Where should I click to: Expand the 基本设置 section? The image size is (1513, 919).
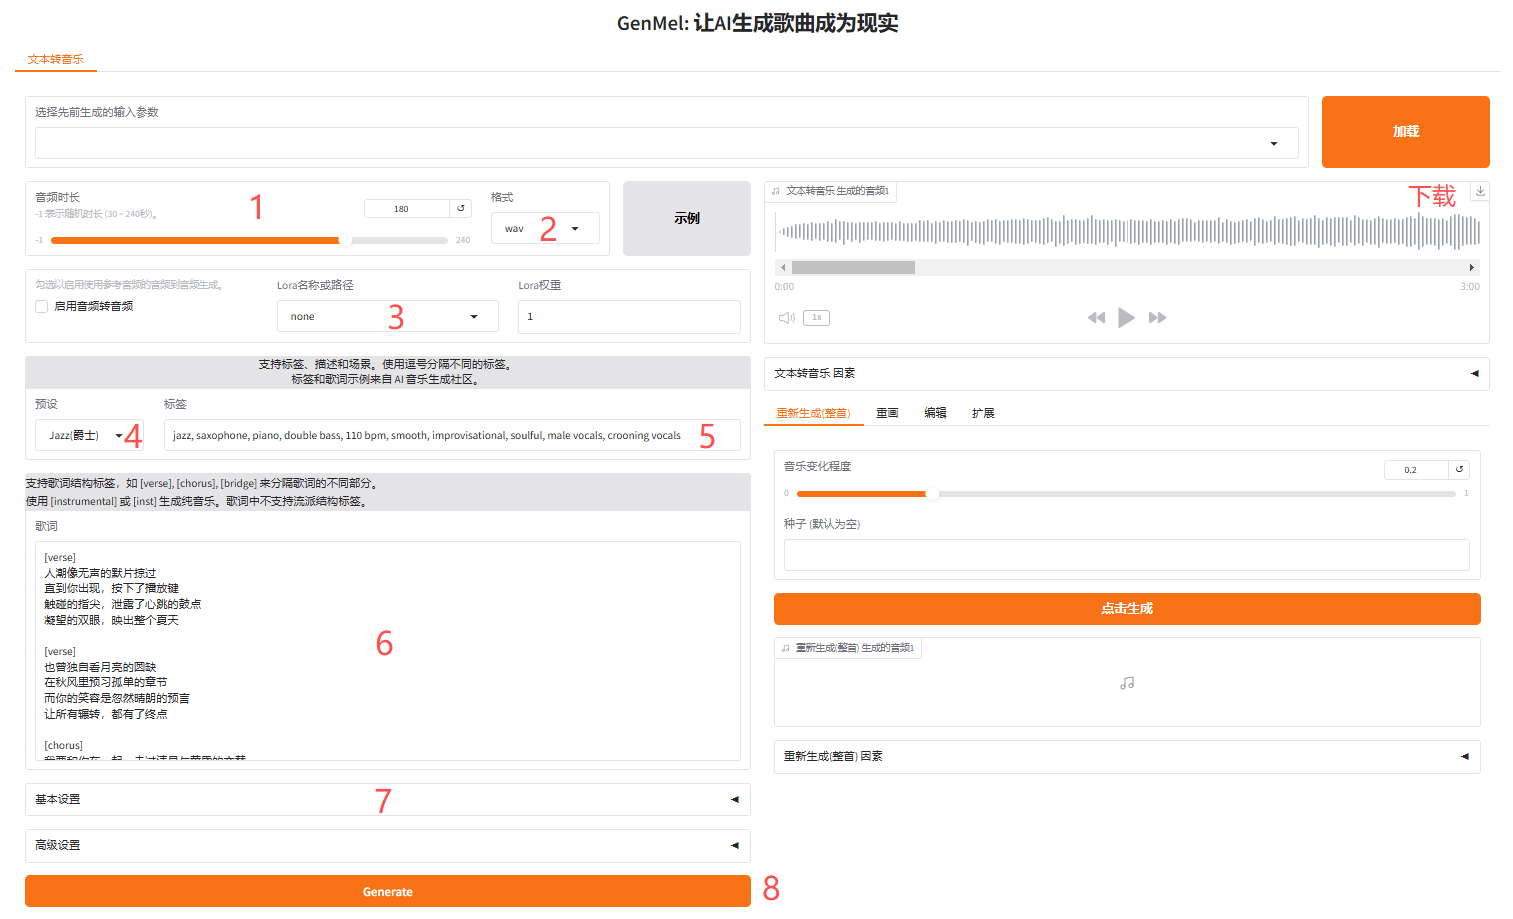388,800
